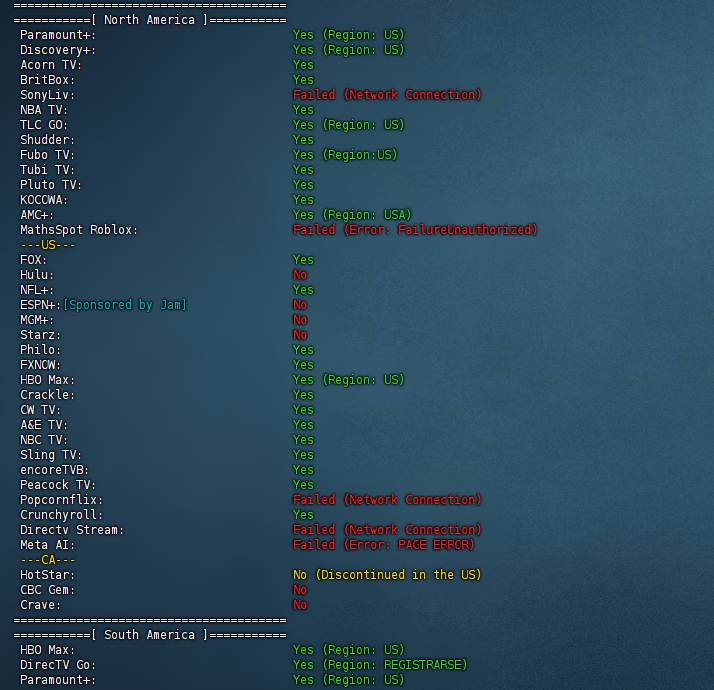Click the FailureUnauthorized error message
Viewport: 714px width, 690px height.
415,230
